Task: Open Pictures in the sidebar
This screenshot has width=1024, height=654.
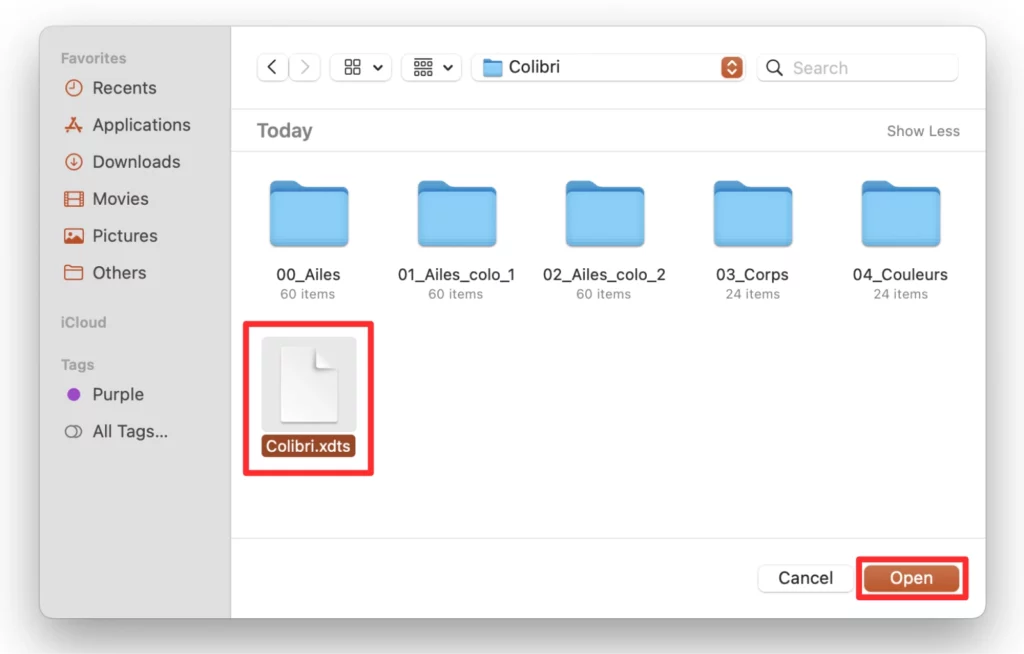Action: [x=111, y=236]
